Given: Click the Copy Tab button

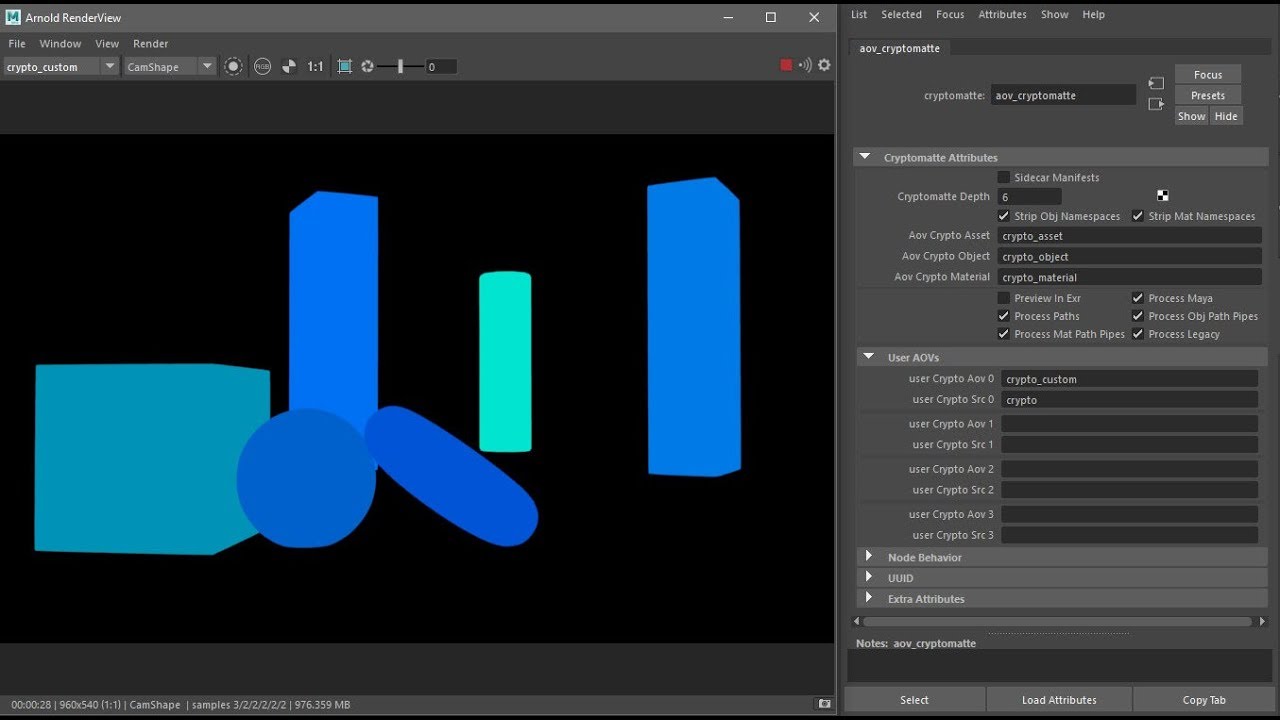Looking at the screenshot, I should pos(1204,700).
